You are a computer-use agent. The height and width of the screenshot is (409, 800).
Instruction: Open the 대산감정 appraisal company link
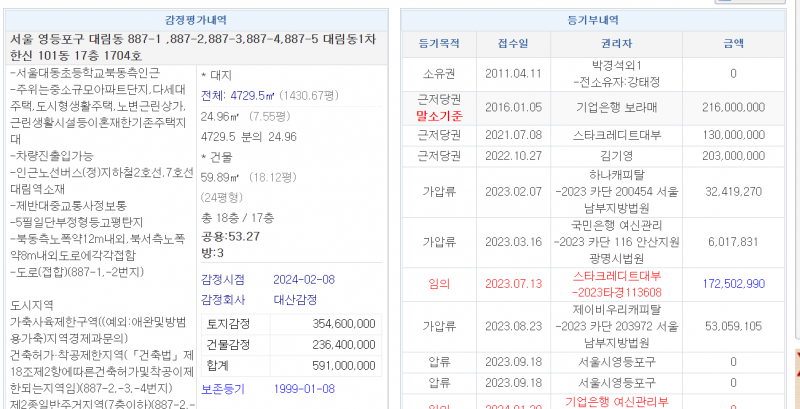pos(295,299)
